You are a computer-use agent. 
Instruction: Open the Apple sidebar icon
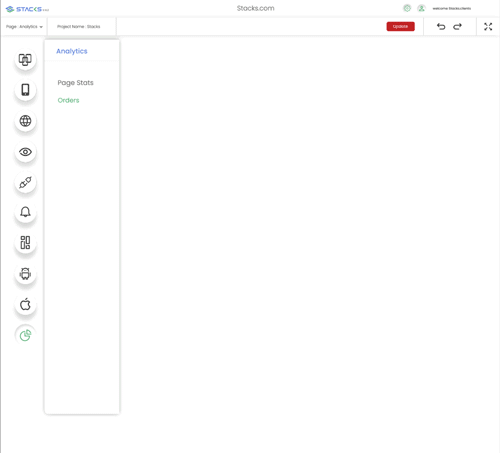(25, 304)
